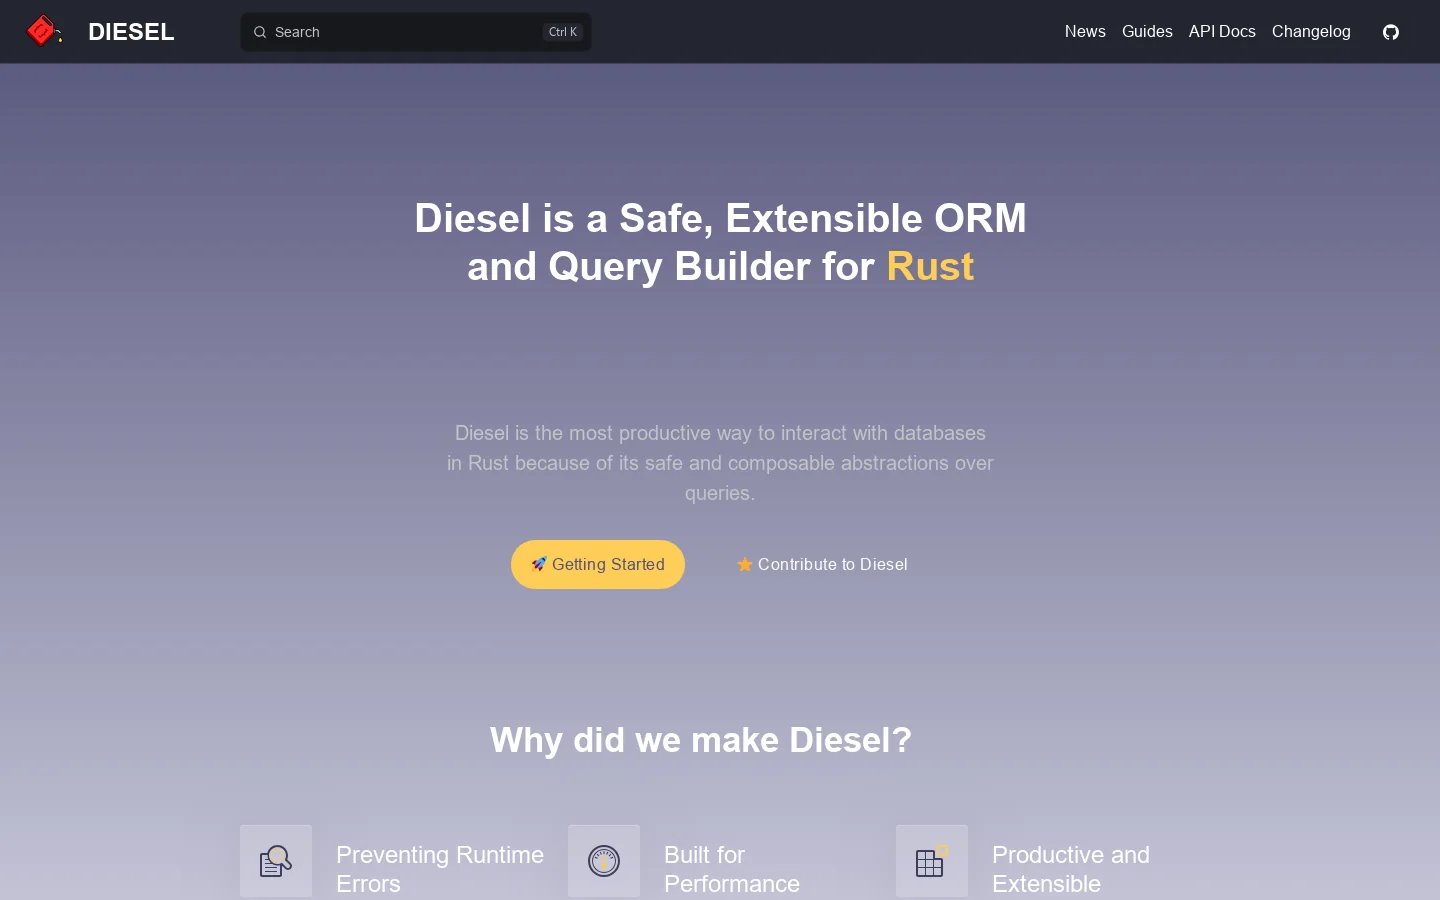Click the Built for Performance heading
This screenshot has width=1440, height=900.
732,869
